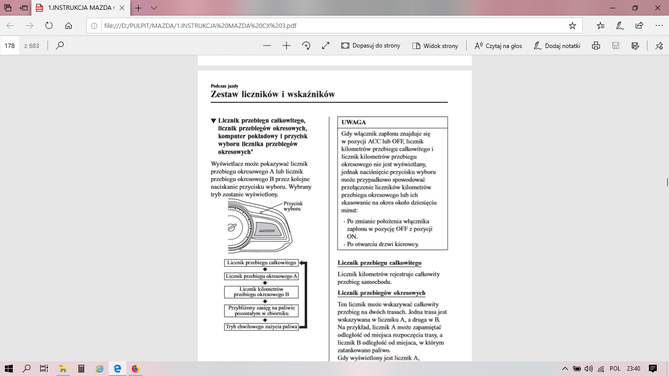The height and width of the screenshot is (376, 669).
Task: Toggle Czytaj na głos read aloud
Action: coord(498,46)
